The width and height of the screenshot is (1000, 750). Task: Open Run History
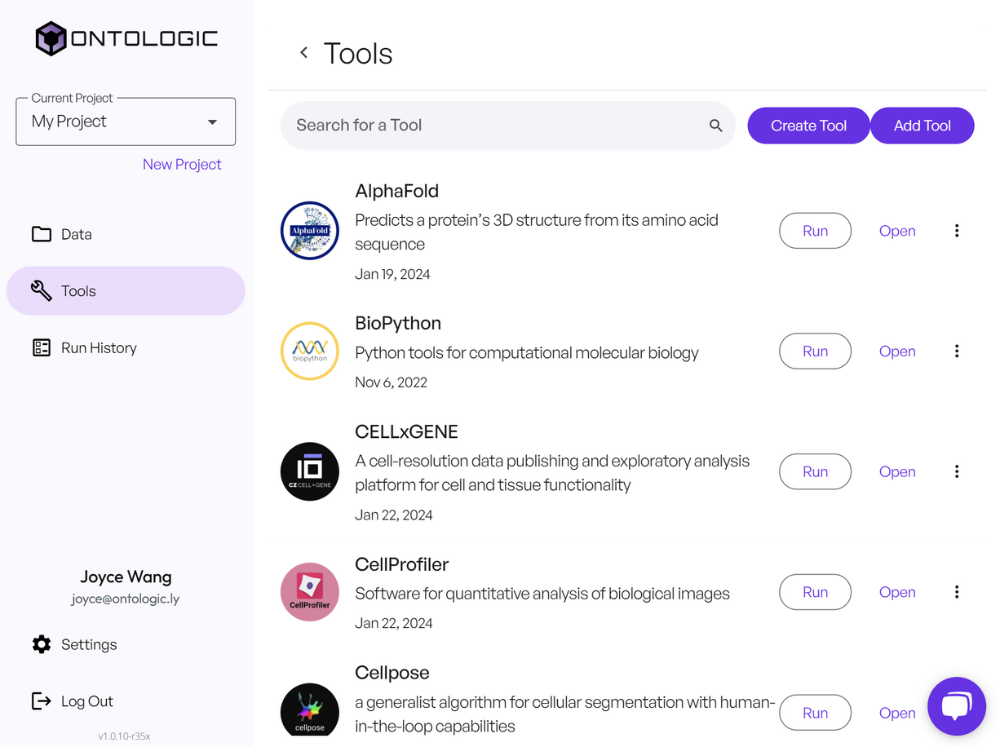click(97, 347)
